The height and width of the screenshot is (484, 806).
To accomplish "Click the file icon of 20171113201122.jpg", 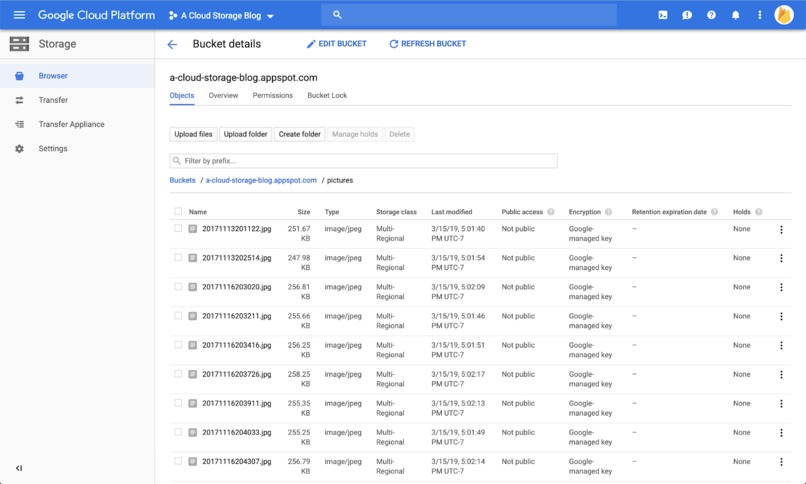I will (x=193, y=229).
